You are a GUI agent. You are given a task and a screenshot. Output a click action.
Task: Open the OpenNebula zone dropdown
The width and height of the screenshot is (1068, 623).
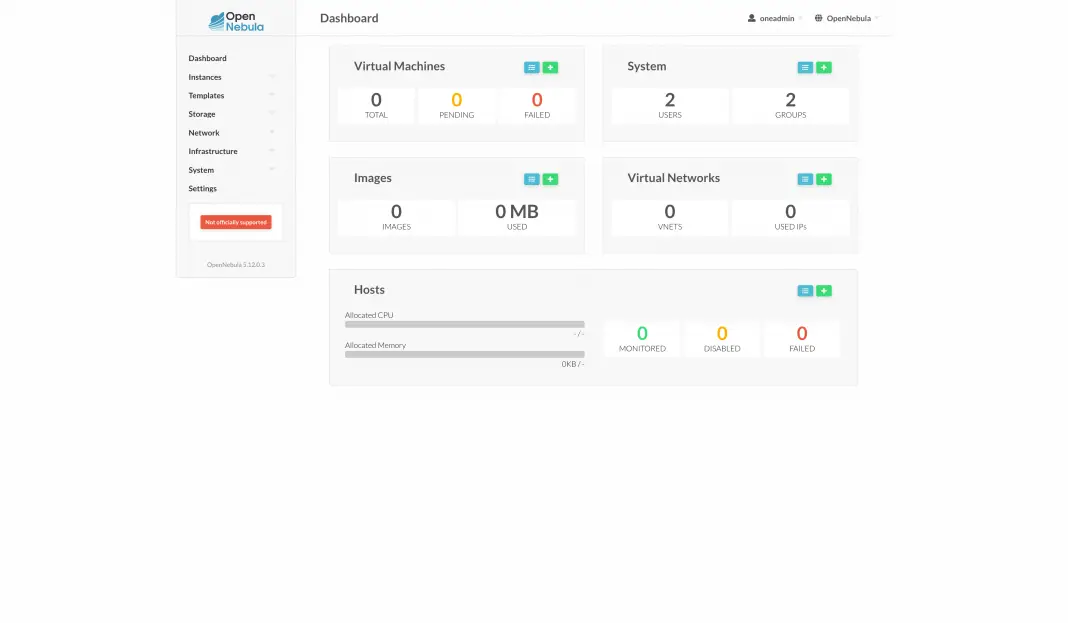tap(847, 18)
